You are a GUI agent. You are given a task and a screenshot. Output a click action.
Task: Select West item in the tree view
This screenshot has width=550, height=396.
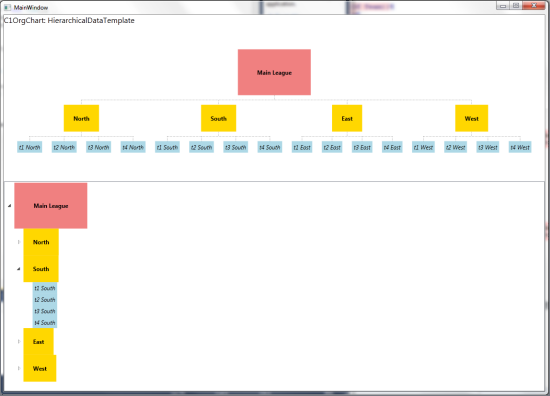click(x=40, y=368)
